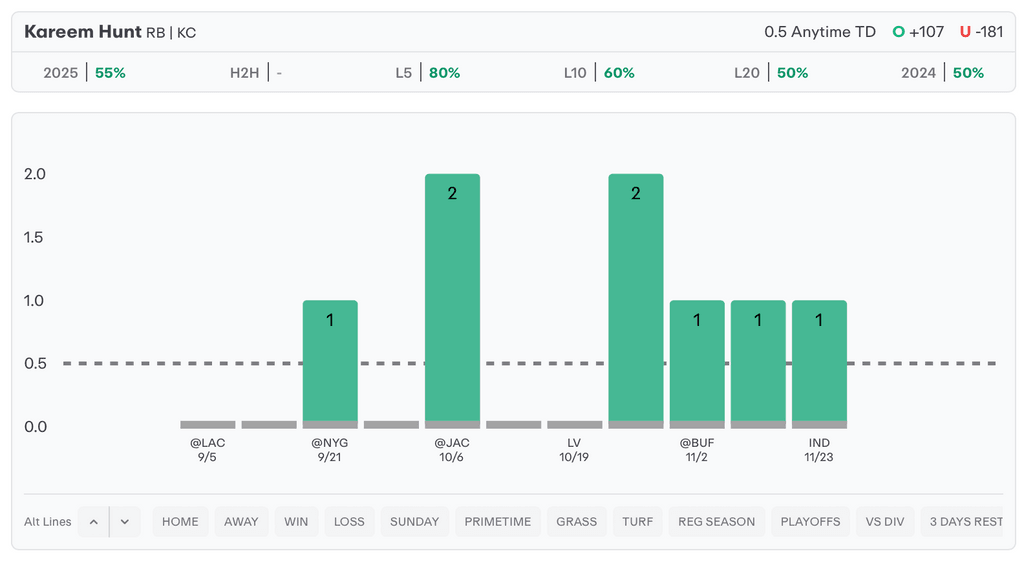Click the @JAC 10/6 green bar
The image size is (1024, 564).
click(452, 300)
